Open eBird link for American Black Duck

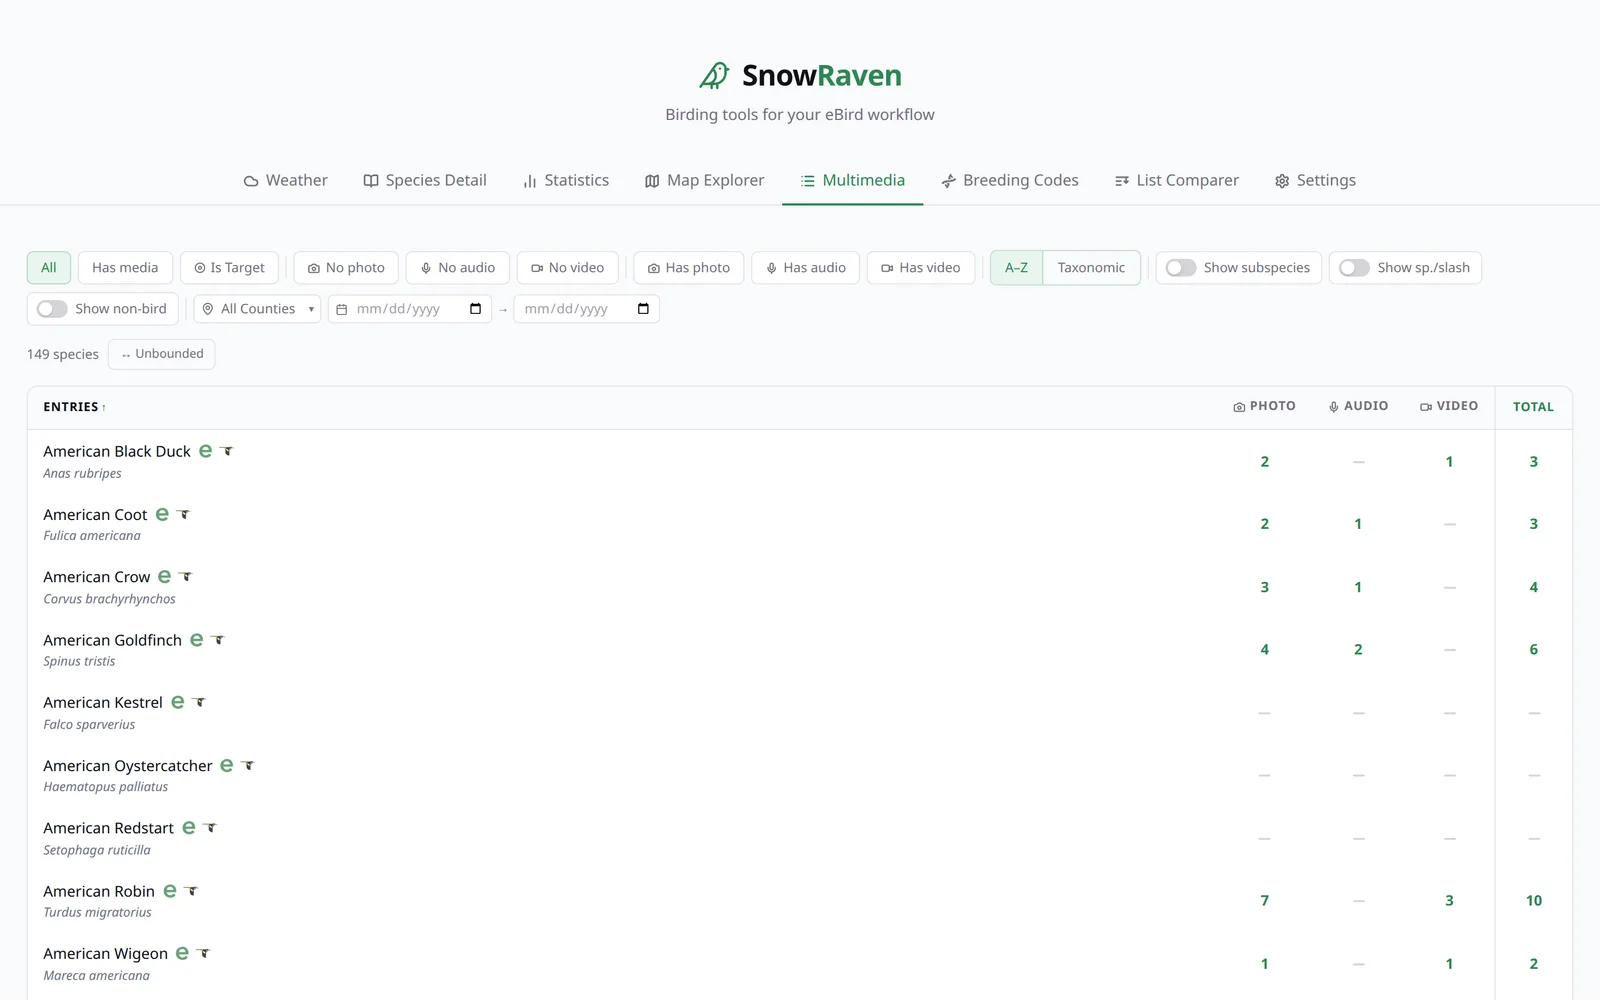point(205,451)
